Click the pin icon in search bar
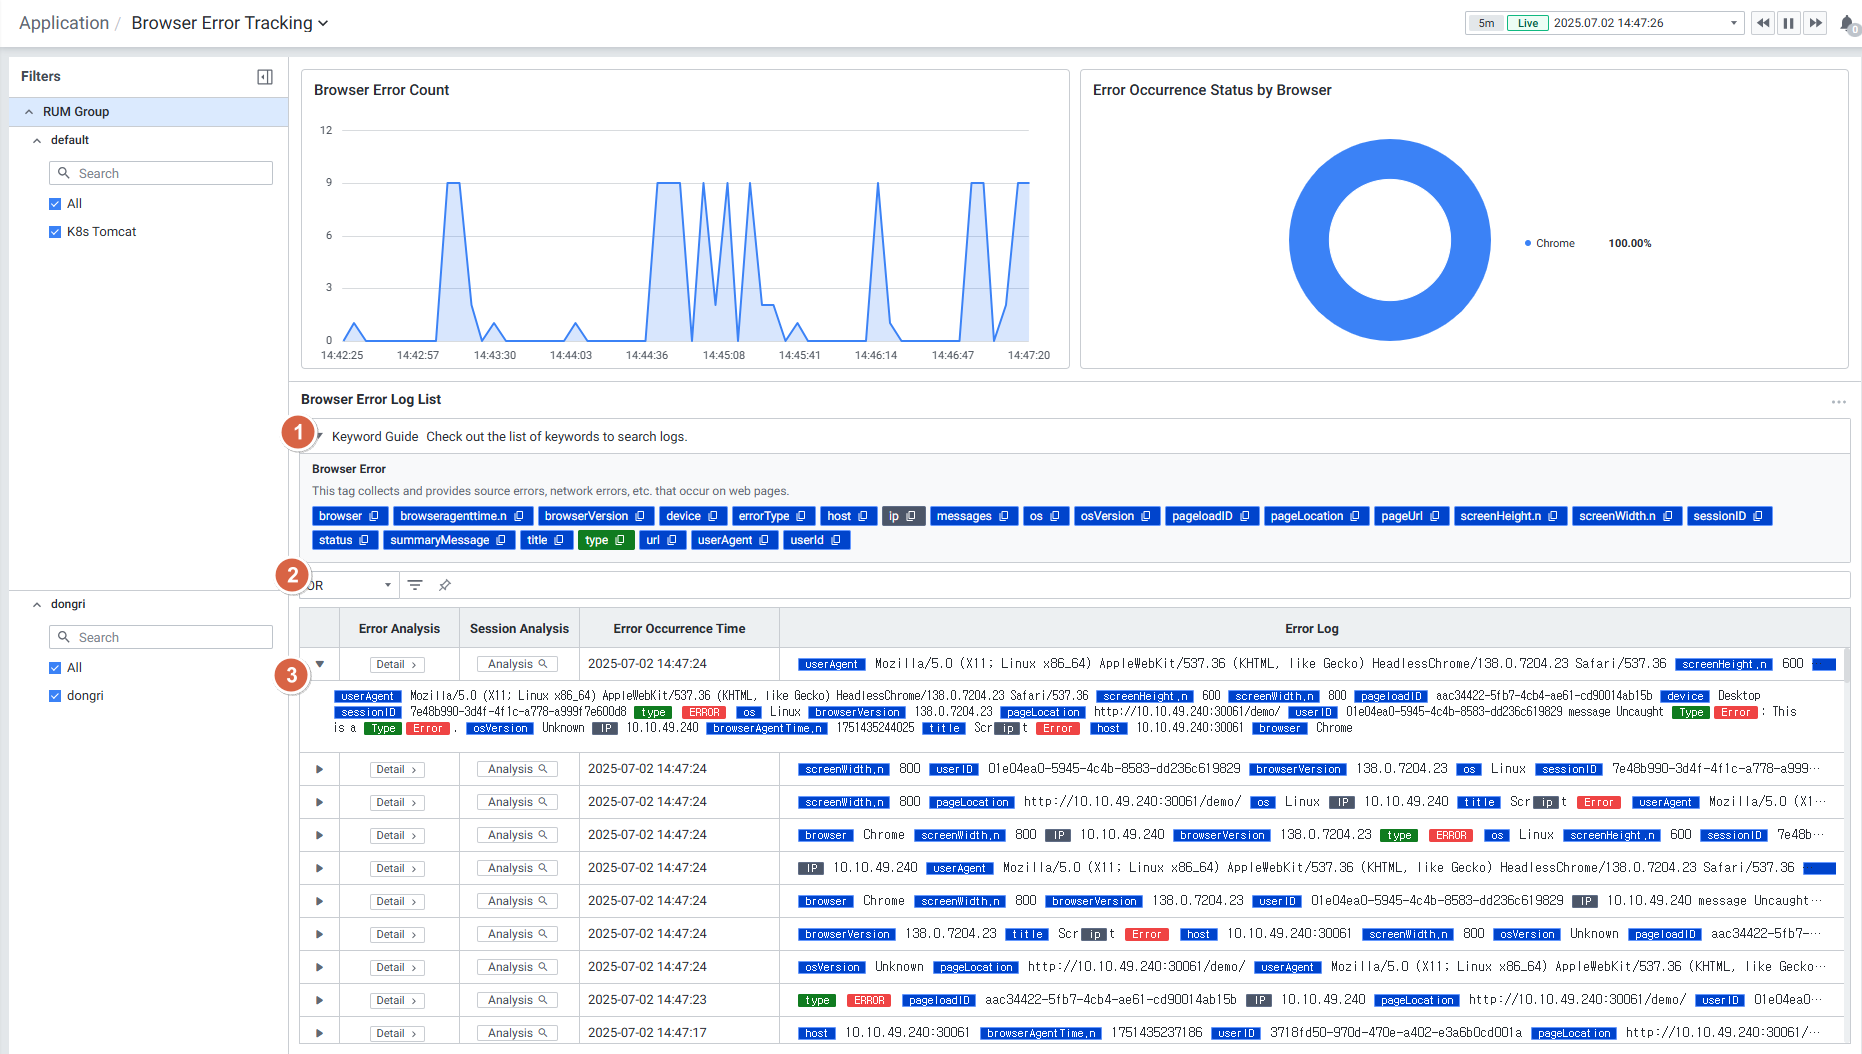Viewport: 1862px width, 1054px height. pyautogui.click(x=445, y=585)
